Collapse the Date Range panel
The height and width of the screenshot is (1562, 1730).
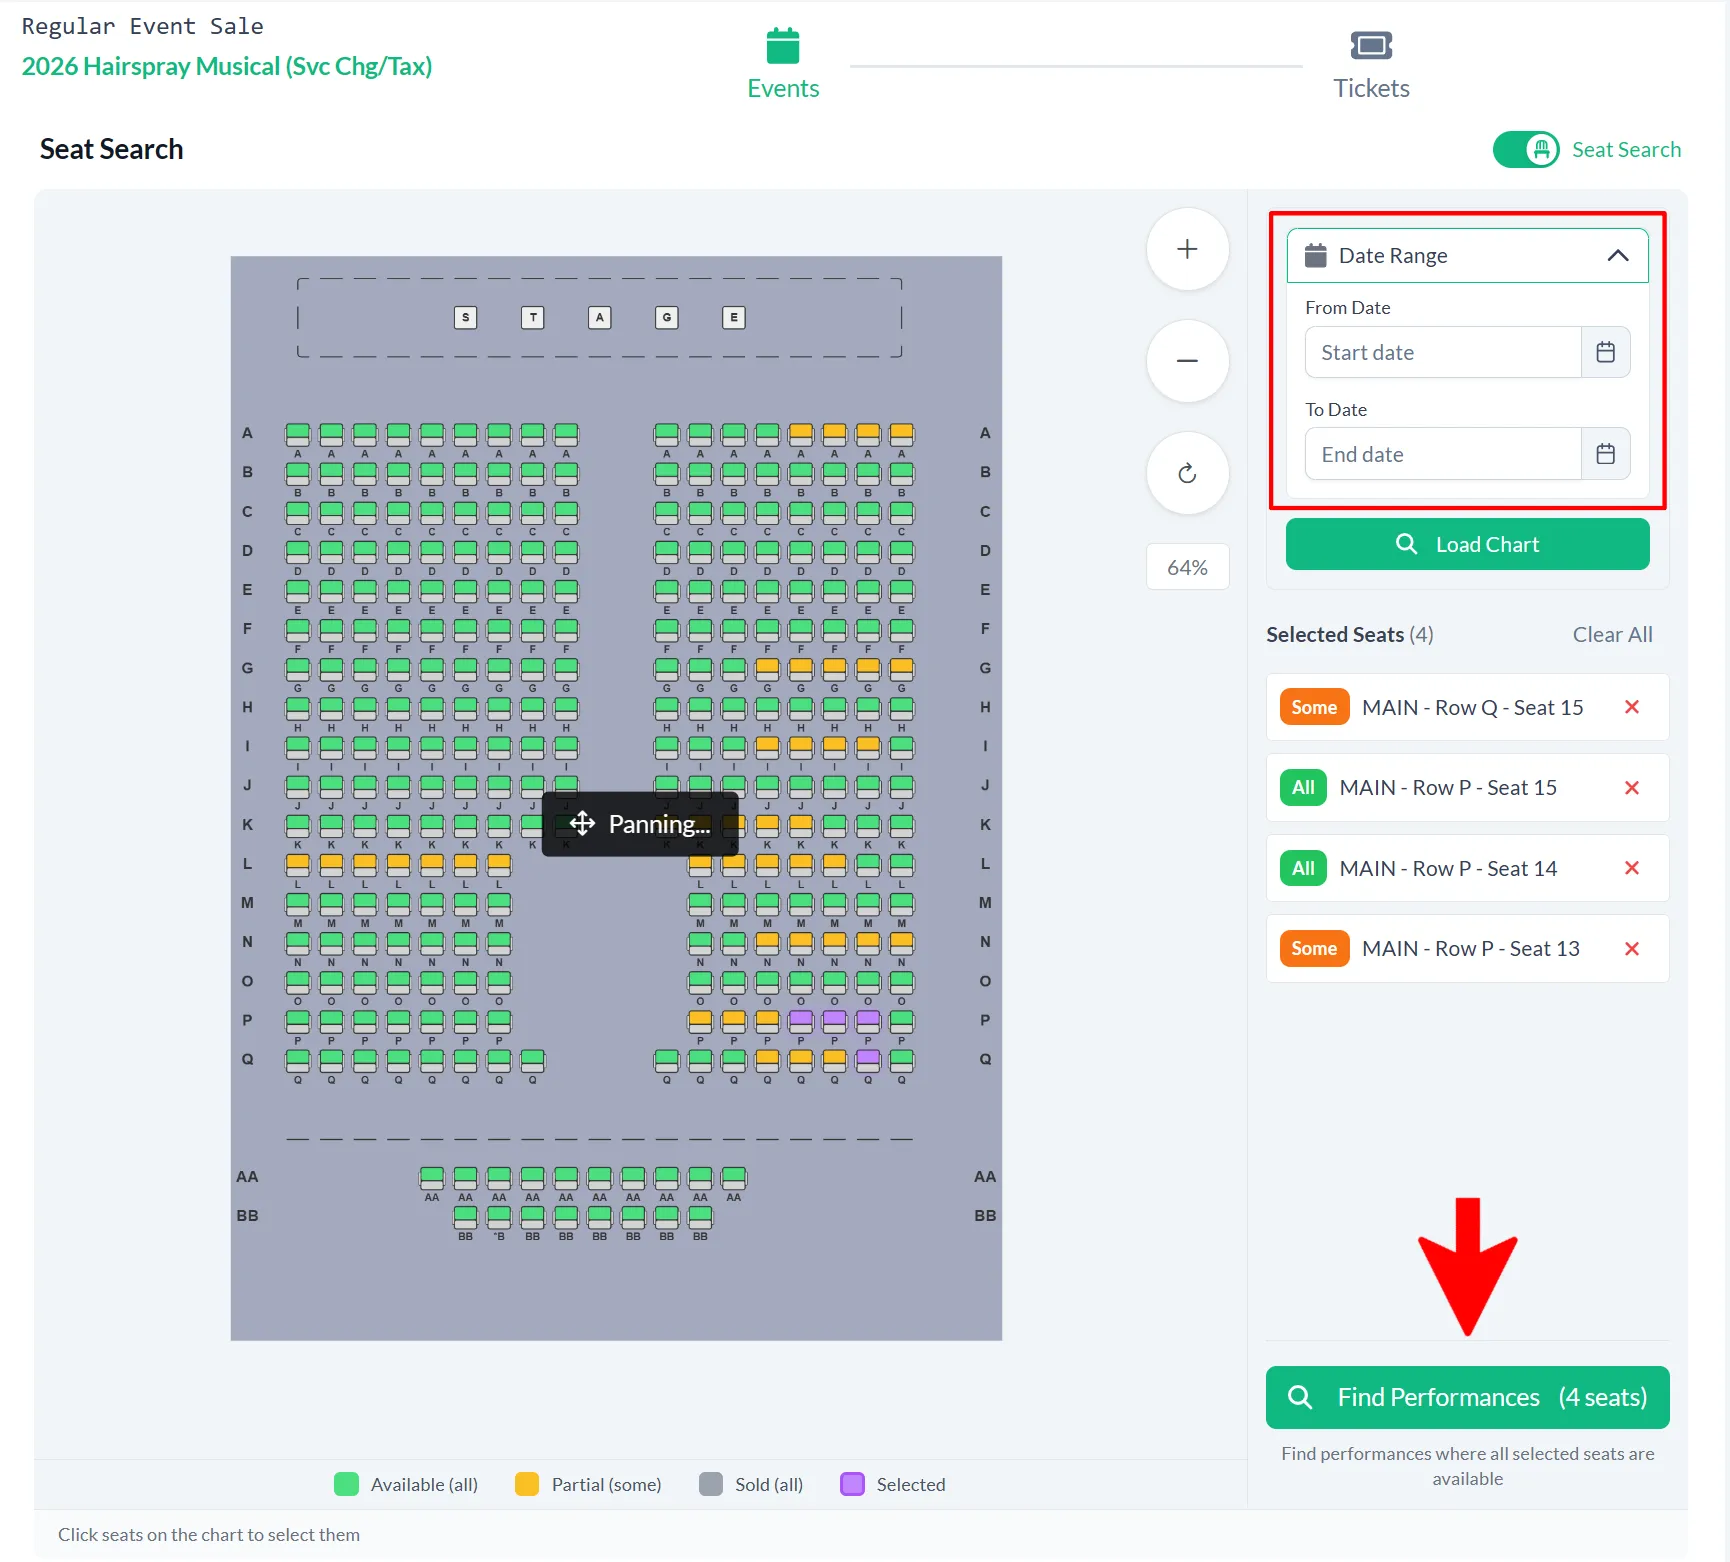point(1617,256)
